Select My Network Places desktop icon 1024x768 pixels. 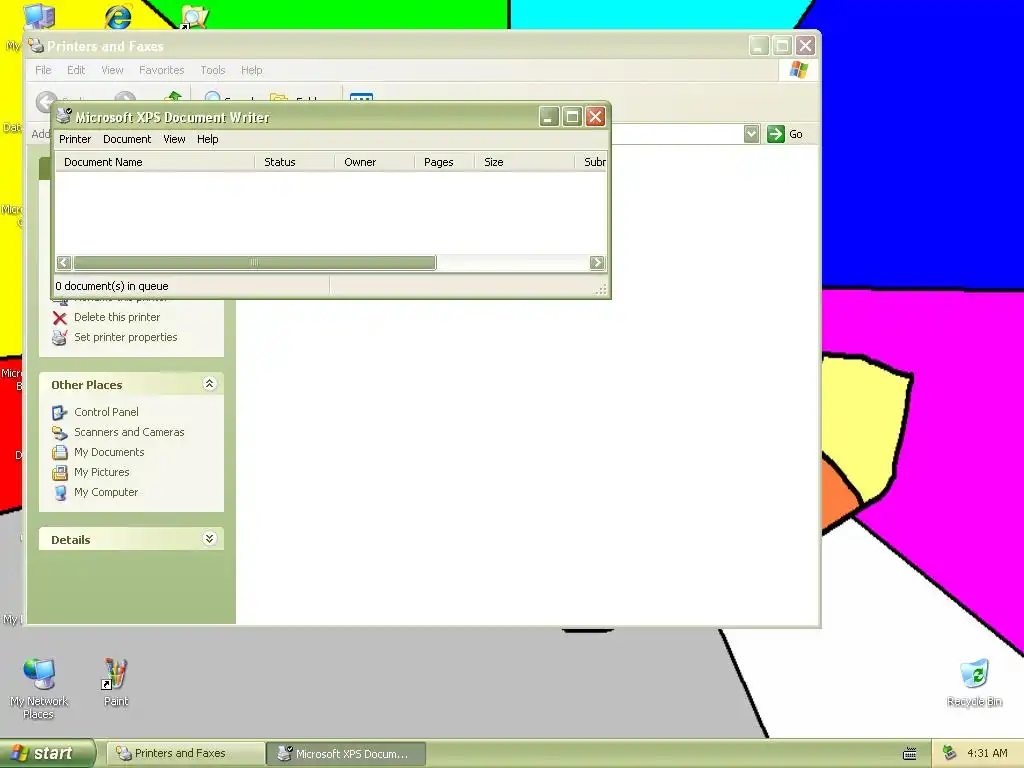[39, 688]
